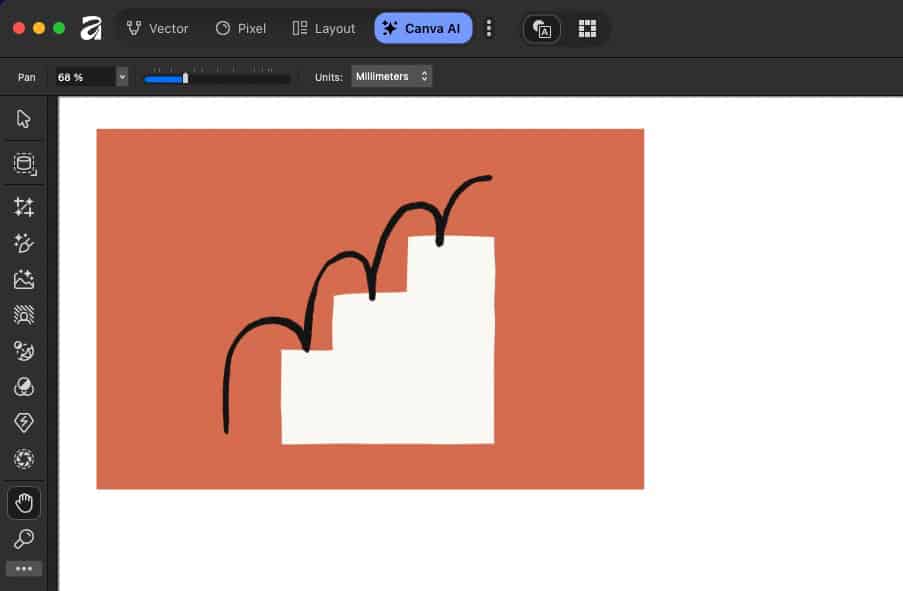Click the sparkle wand AI tool
The width and height of the screenshot is (903, 591).
tap(24, 243)
